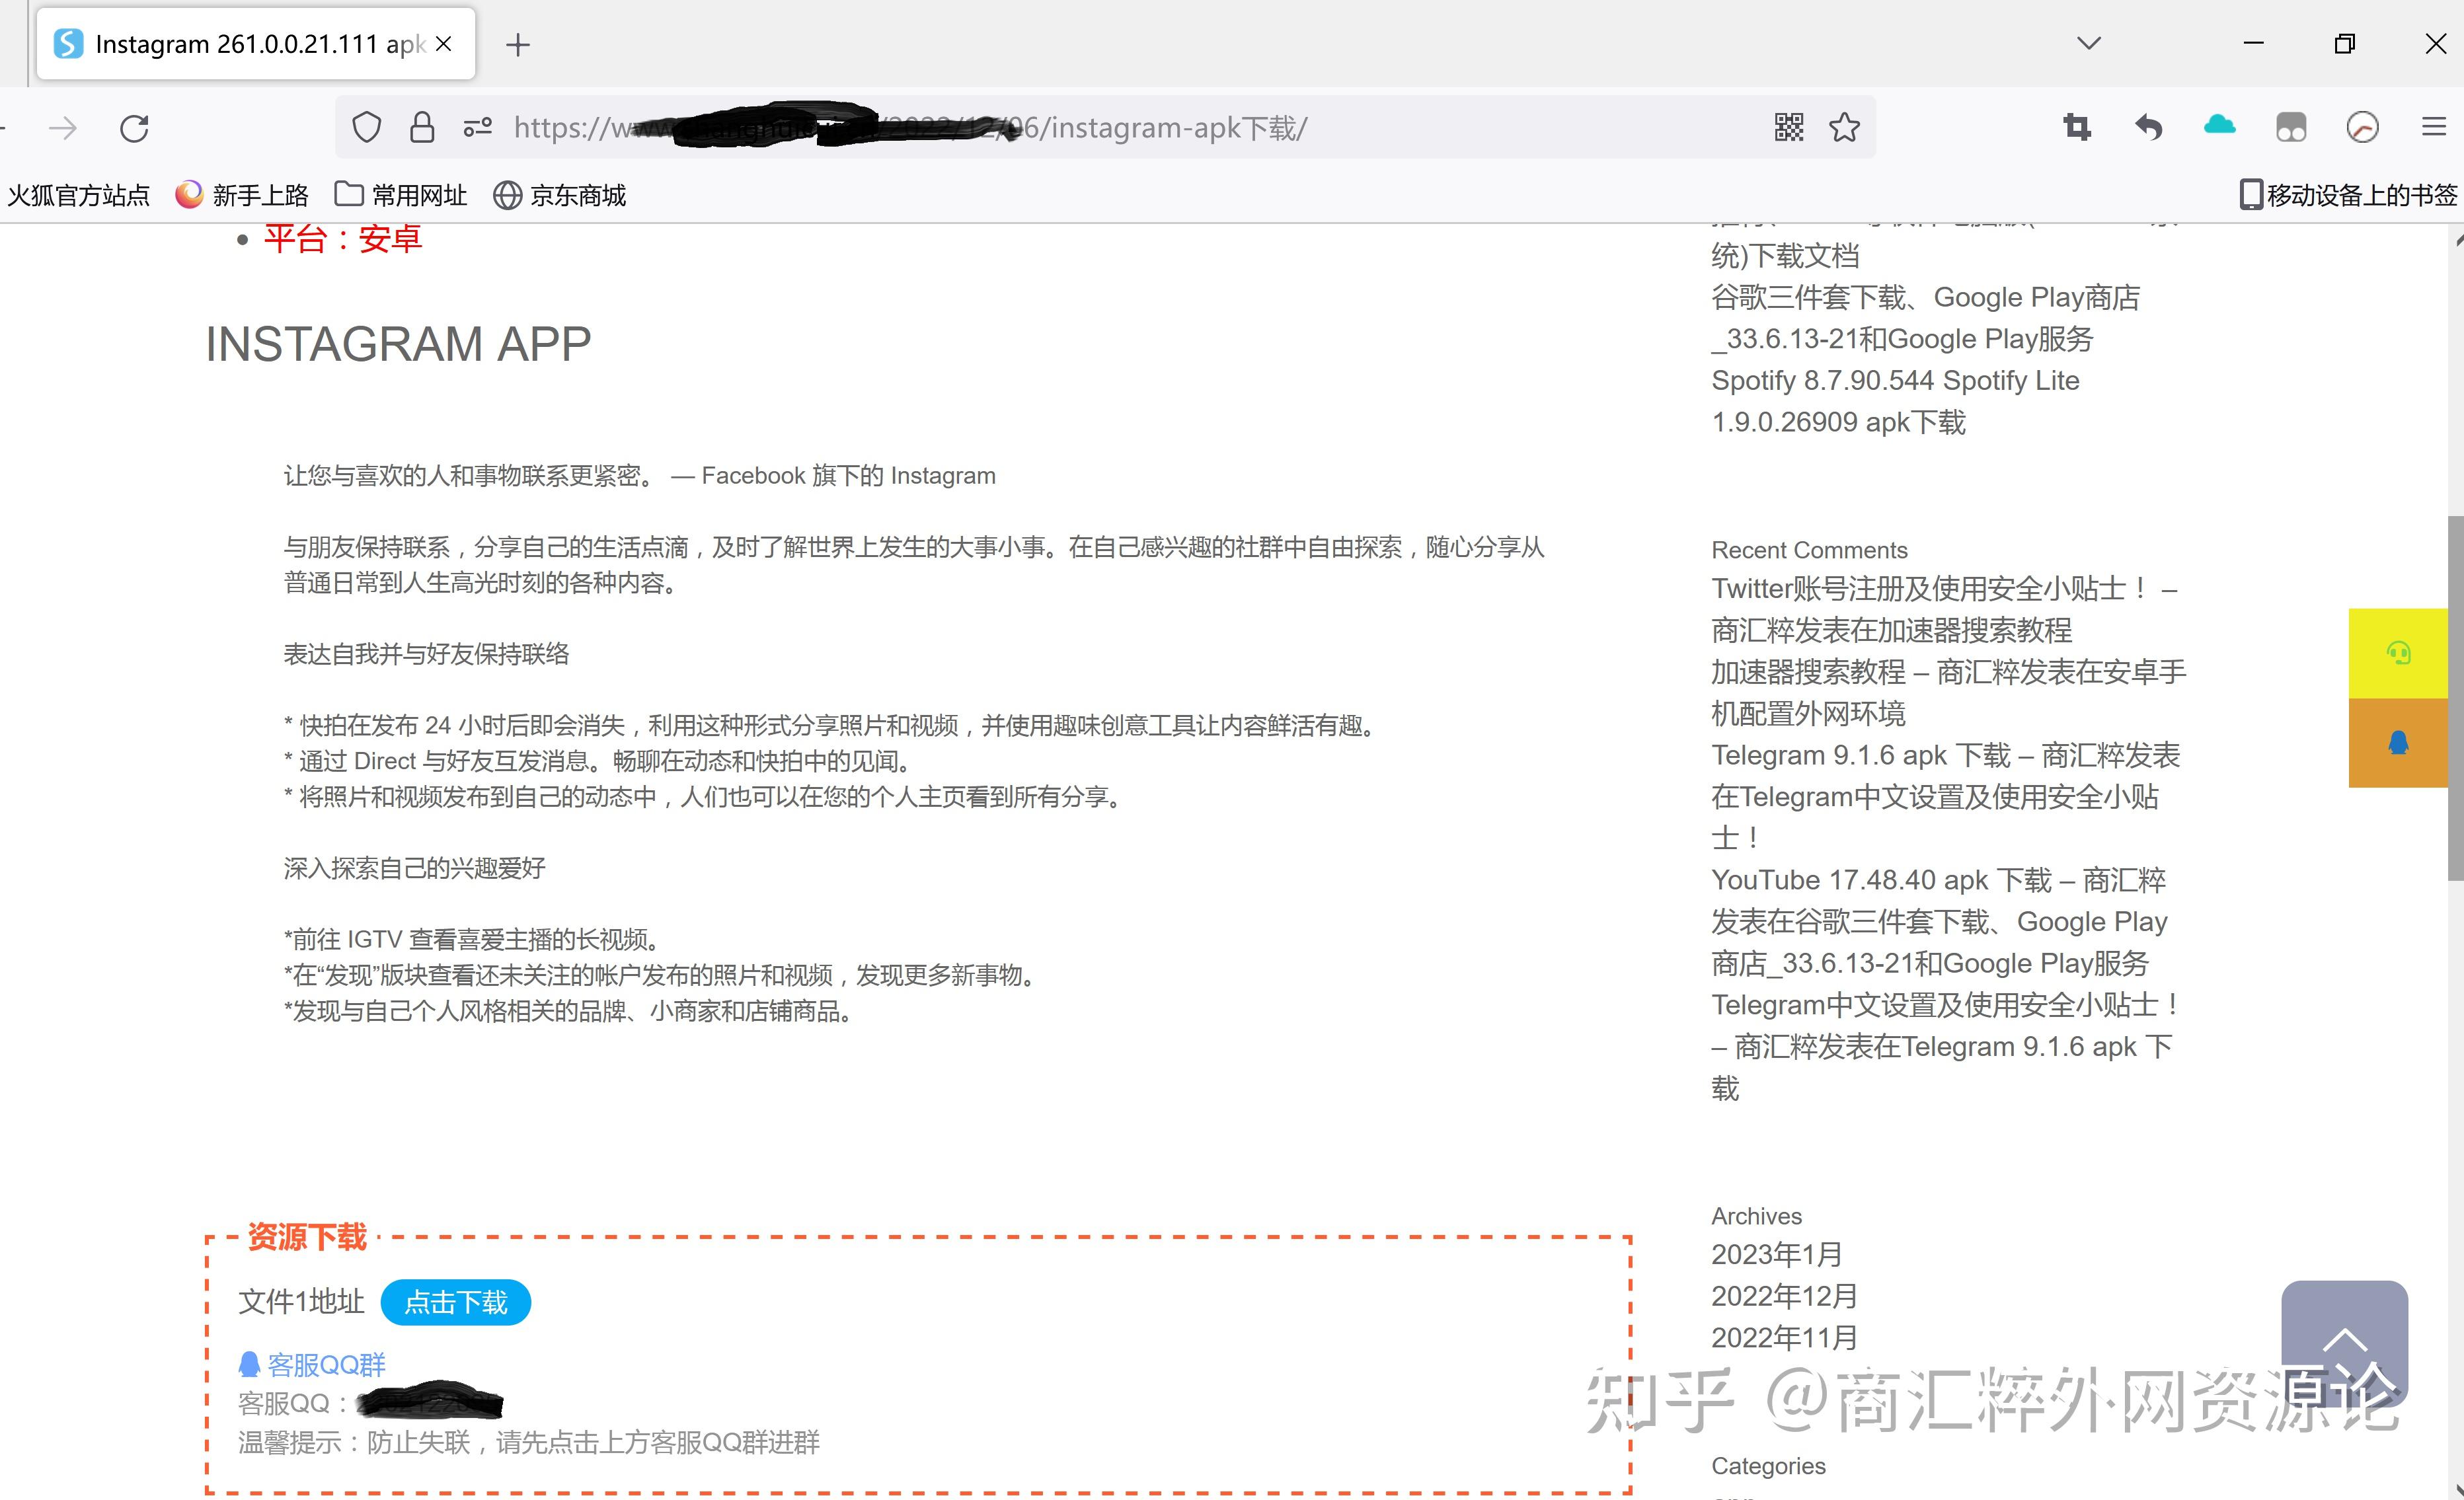The image size is (2464, 1500).
Task: Click the 点击下载 download button
Action: (454, 1303)
